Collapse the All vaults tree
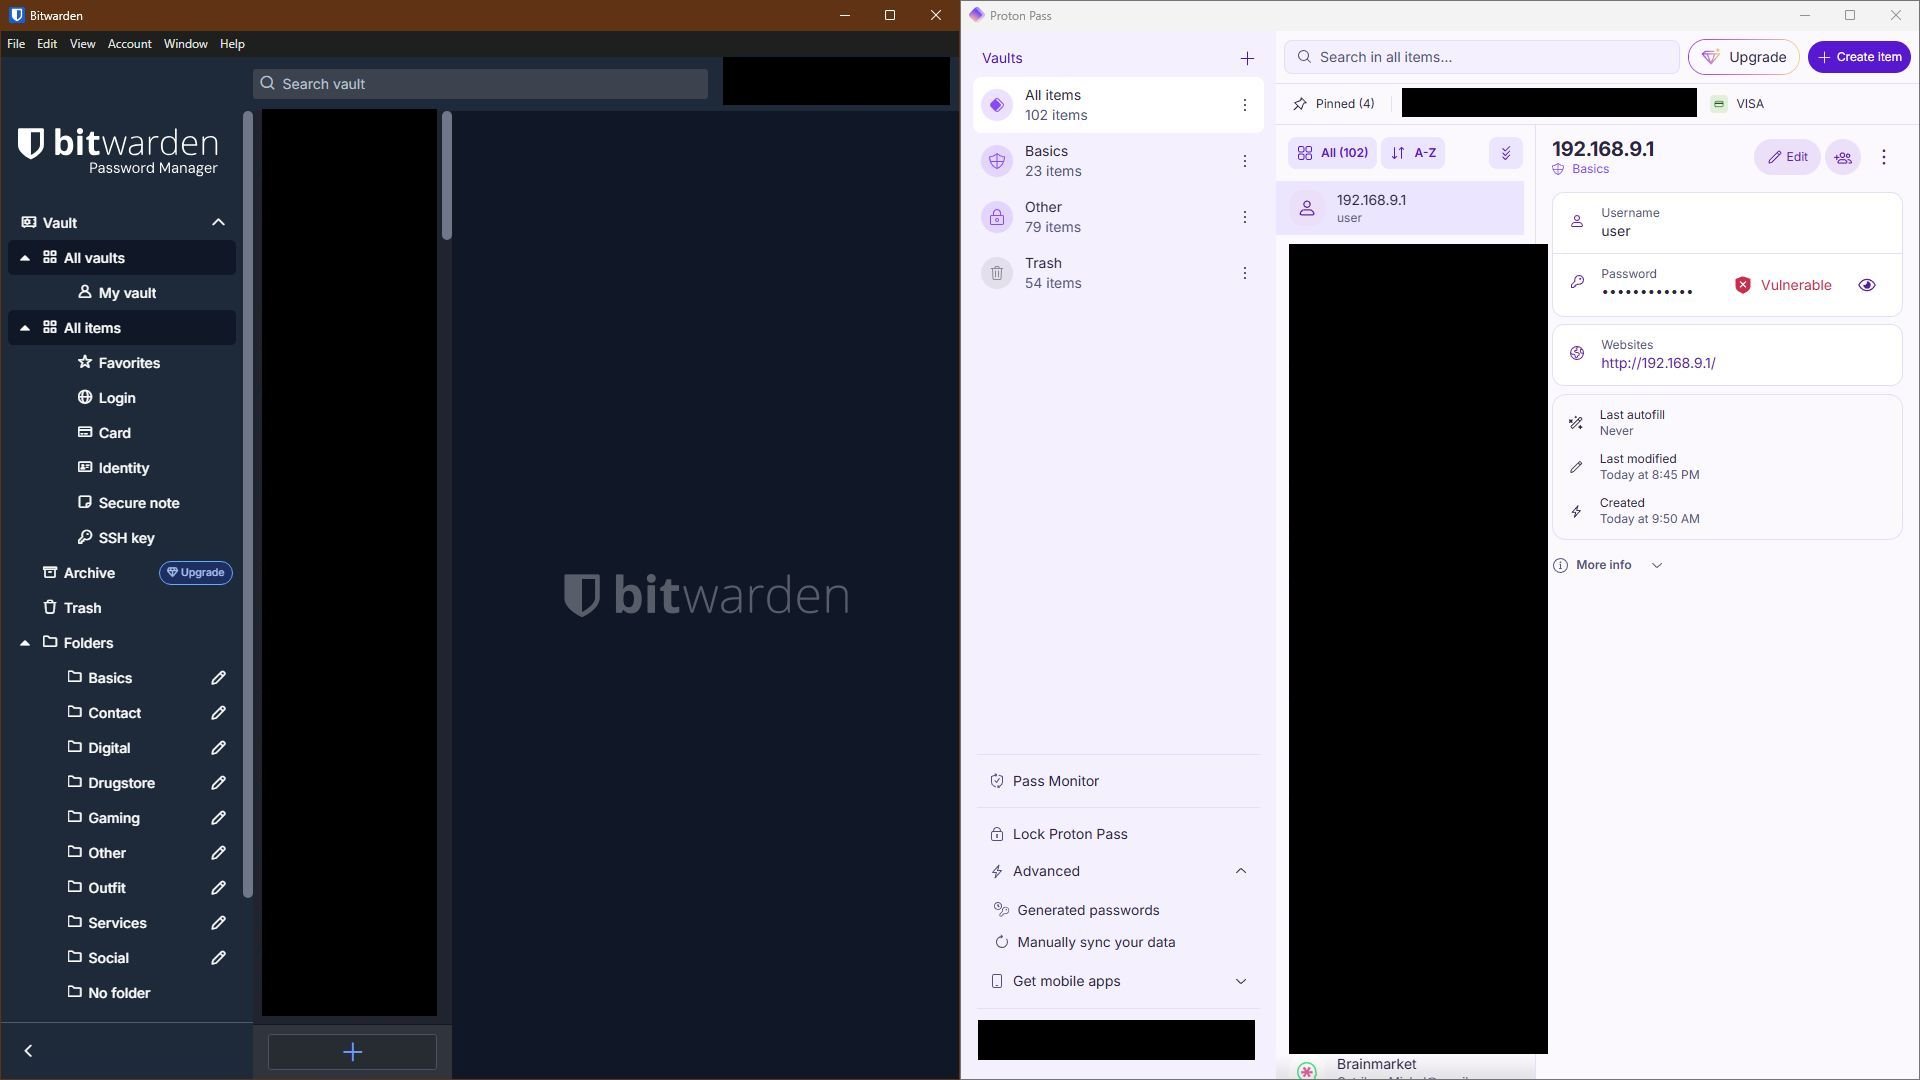 pyautogui.click(x=25, y=258)
